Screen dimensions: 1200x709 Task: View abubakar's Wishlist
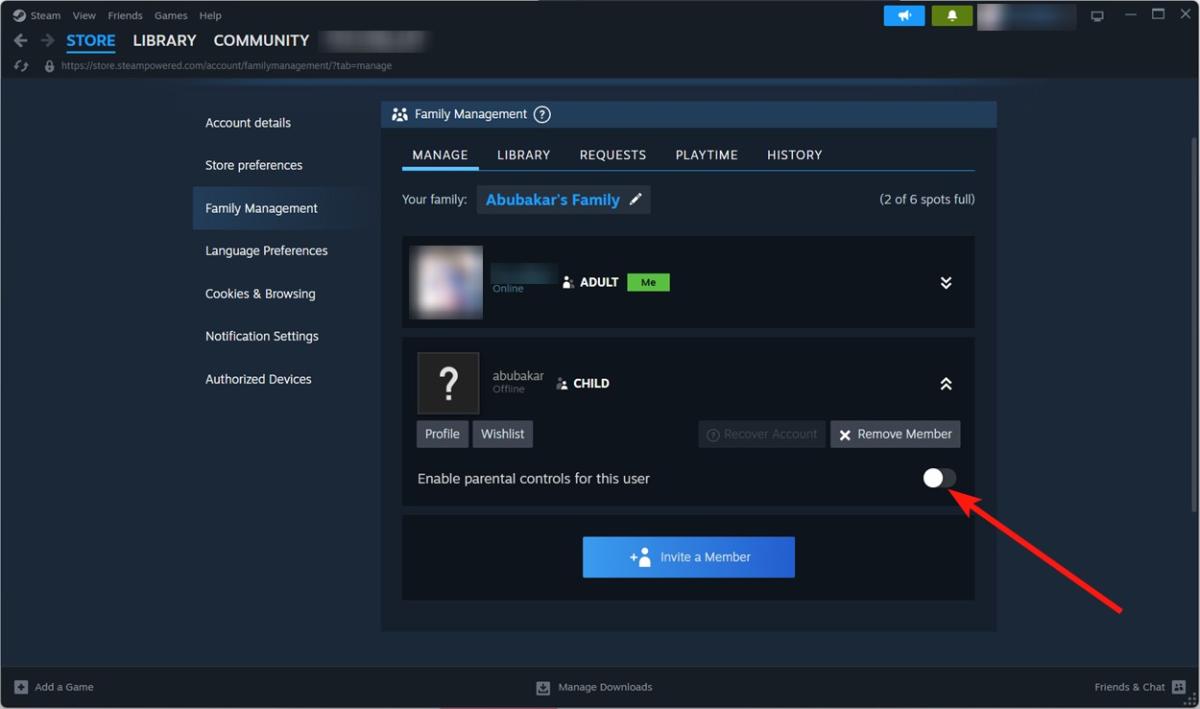(502, 433)
